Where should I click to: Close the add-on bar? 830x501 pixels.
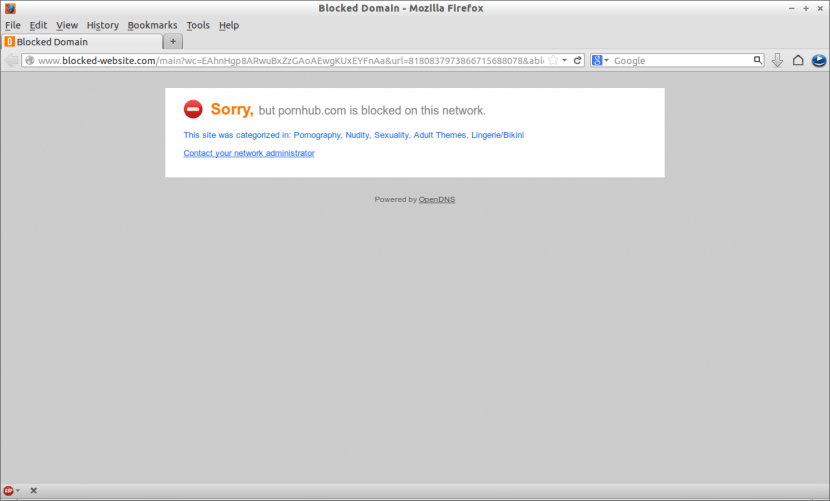tap(33, 490)
